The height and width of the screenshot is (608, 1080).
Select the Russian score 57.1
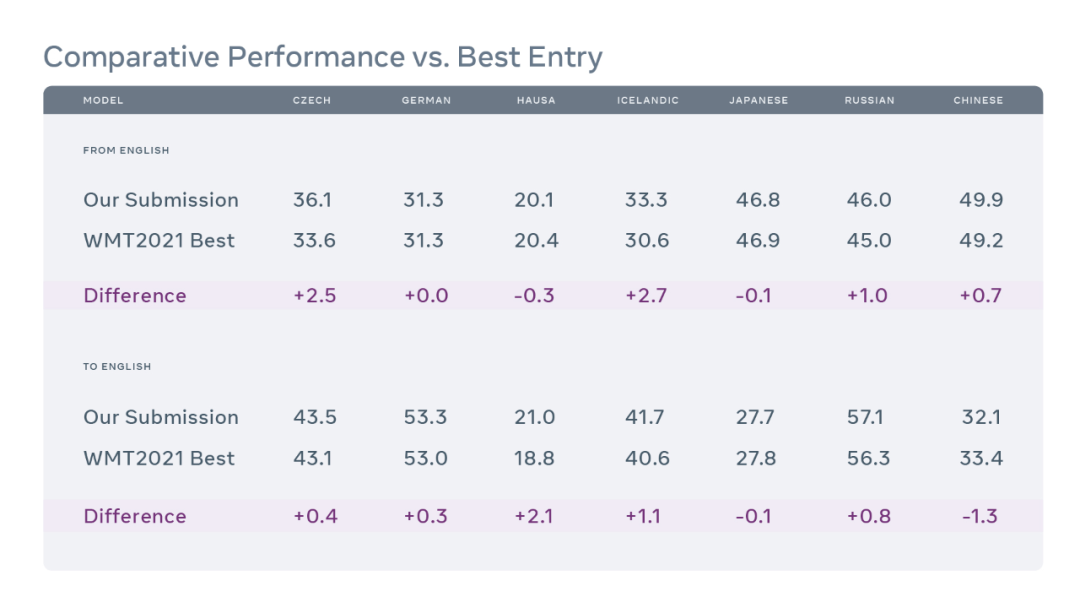[868, 417]
